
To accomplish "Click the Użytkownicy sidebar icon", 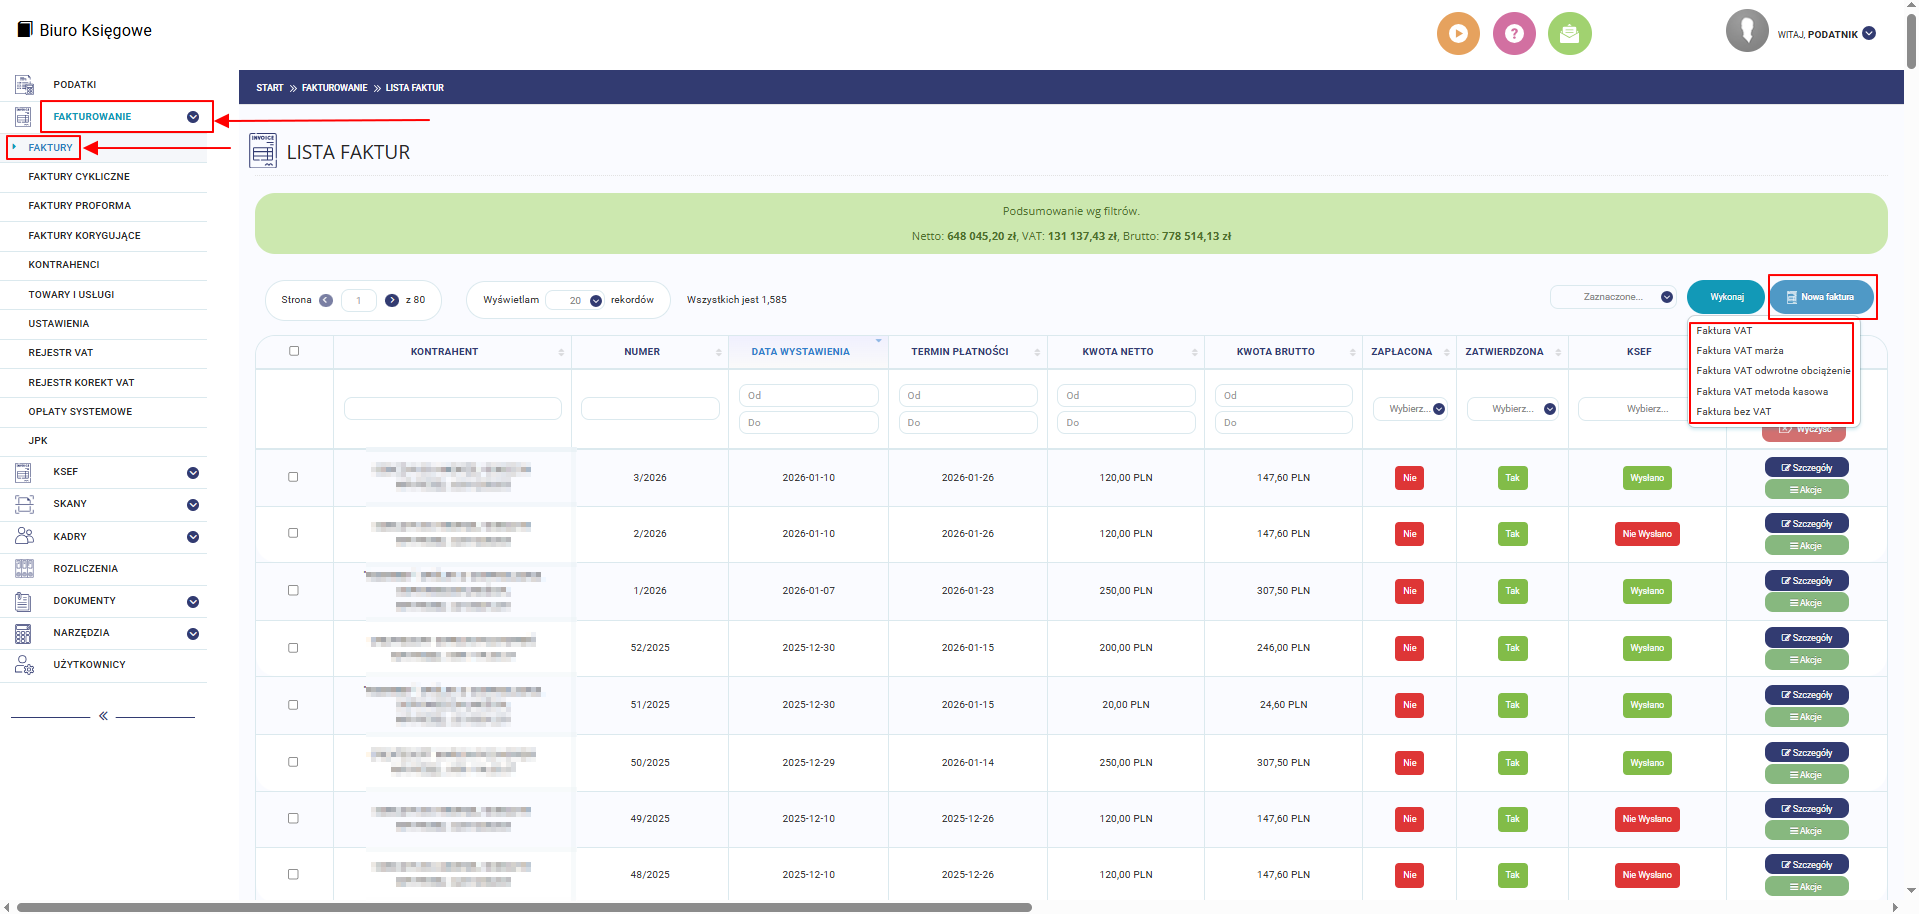I will [x=24, y=665].
